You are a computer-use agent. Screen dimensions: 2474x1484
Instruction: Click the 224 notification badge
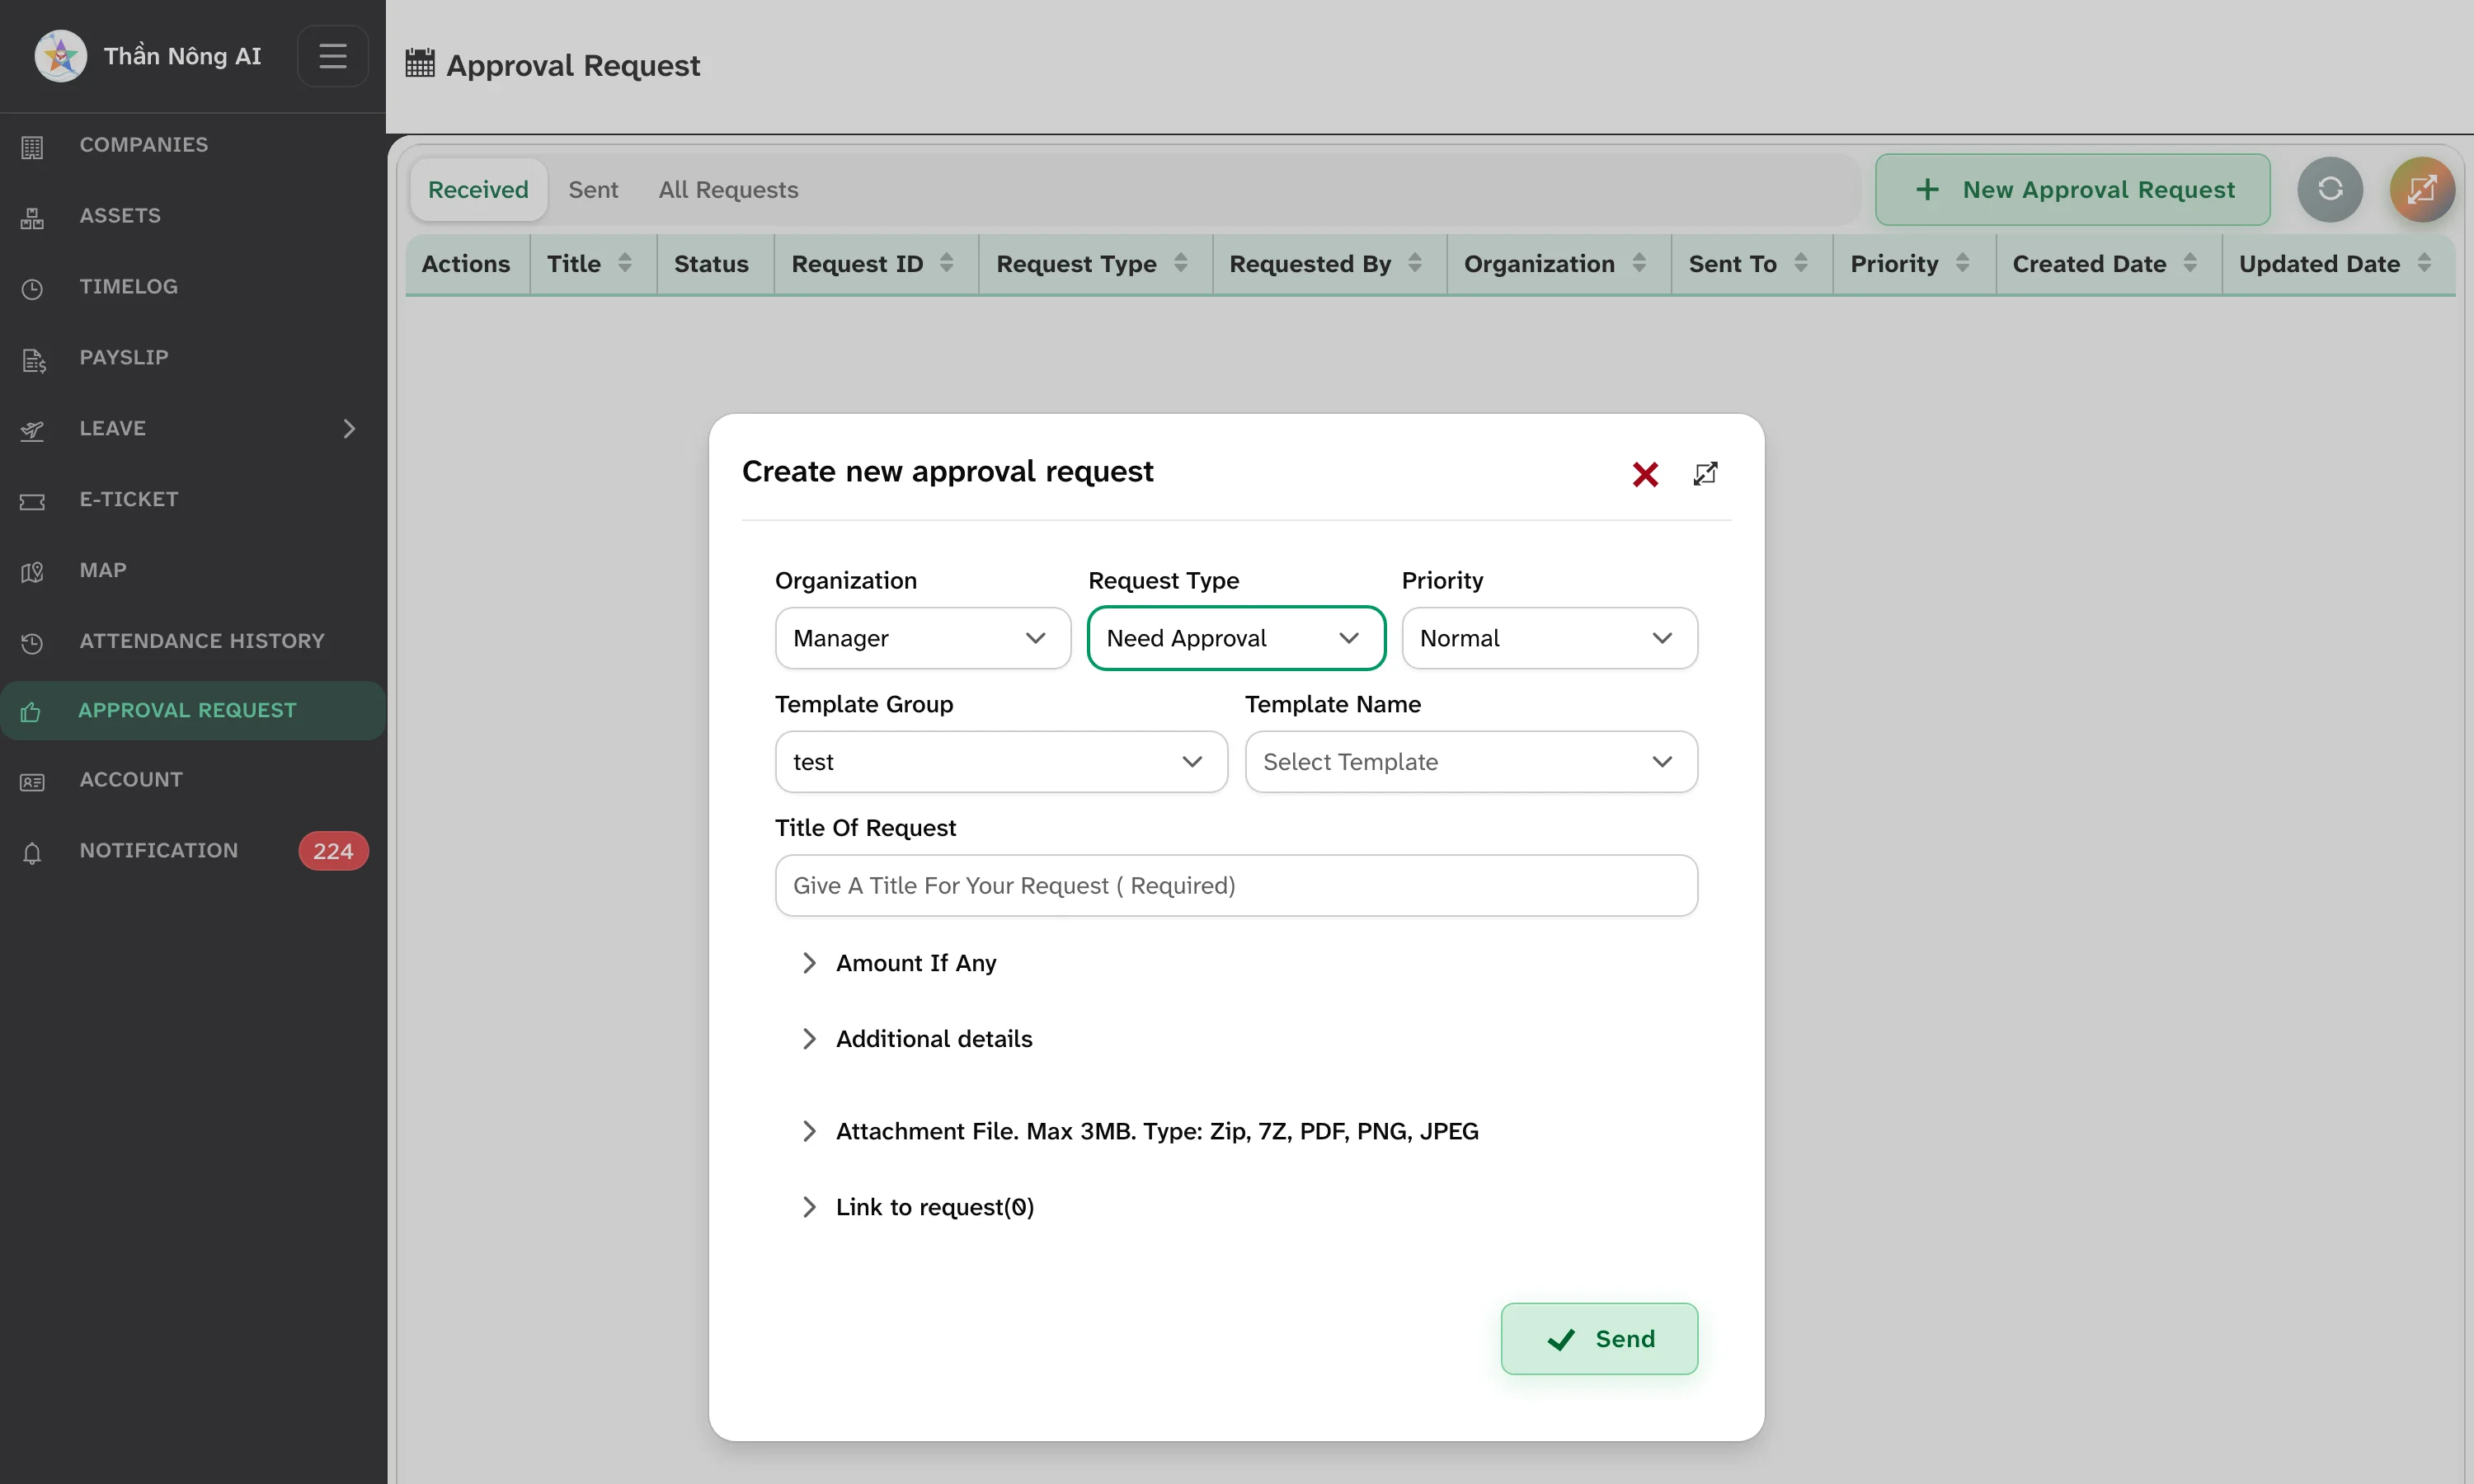[x=333, y=851]
